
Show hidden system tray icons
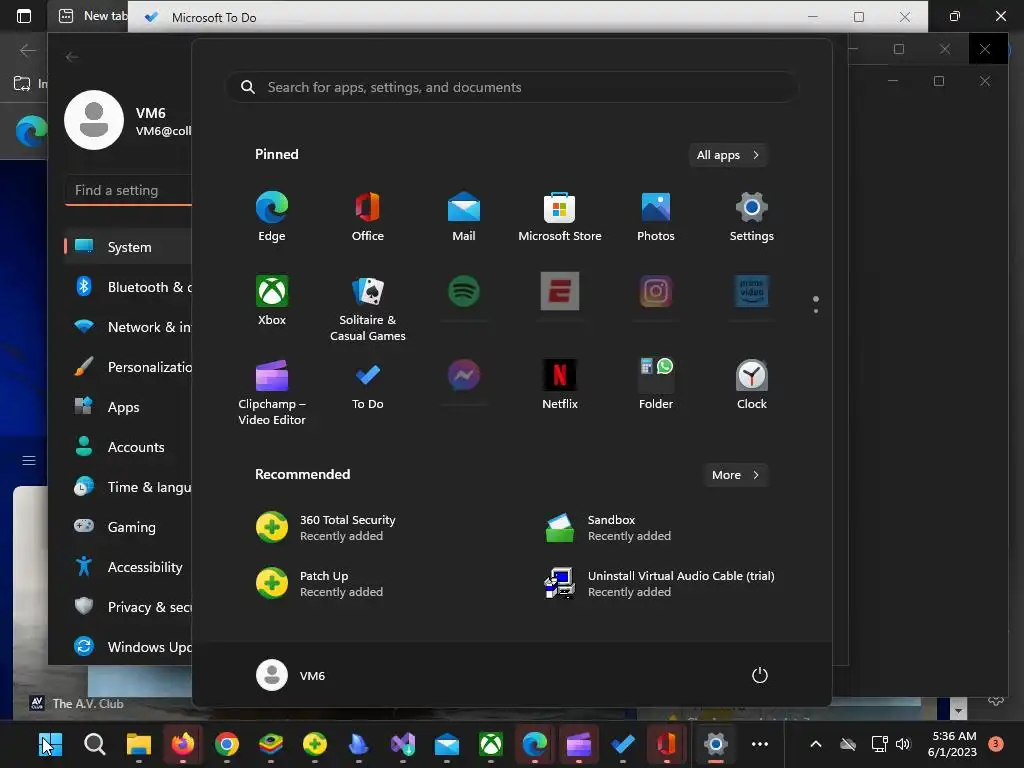[x=816, y=744]
